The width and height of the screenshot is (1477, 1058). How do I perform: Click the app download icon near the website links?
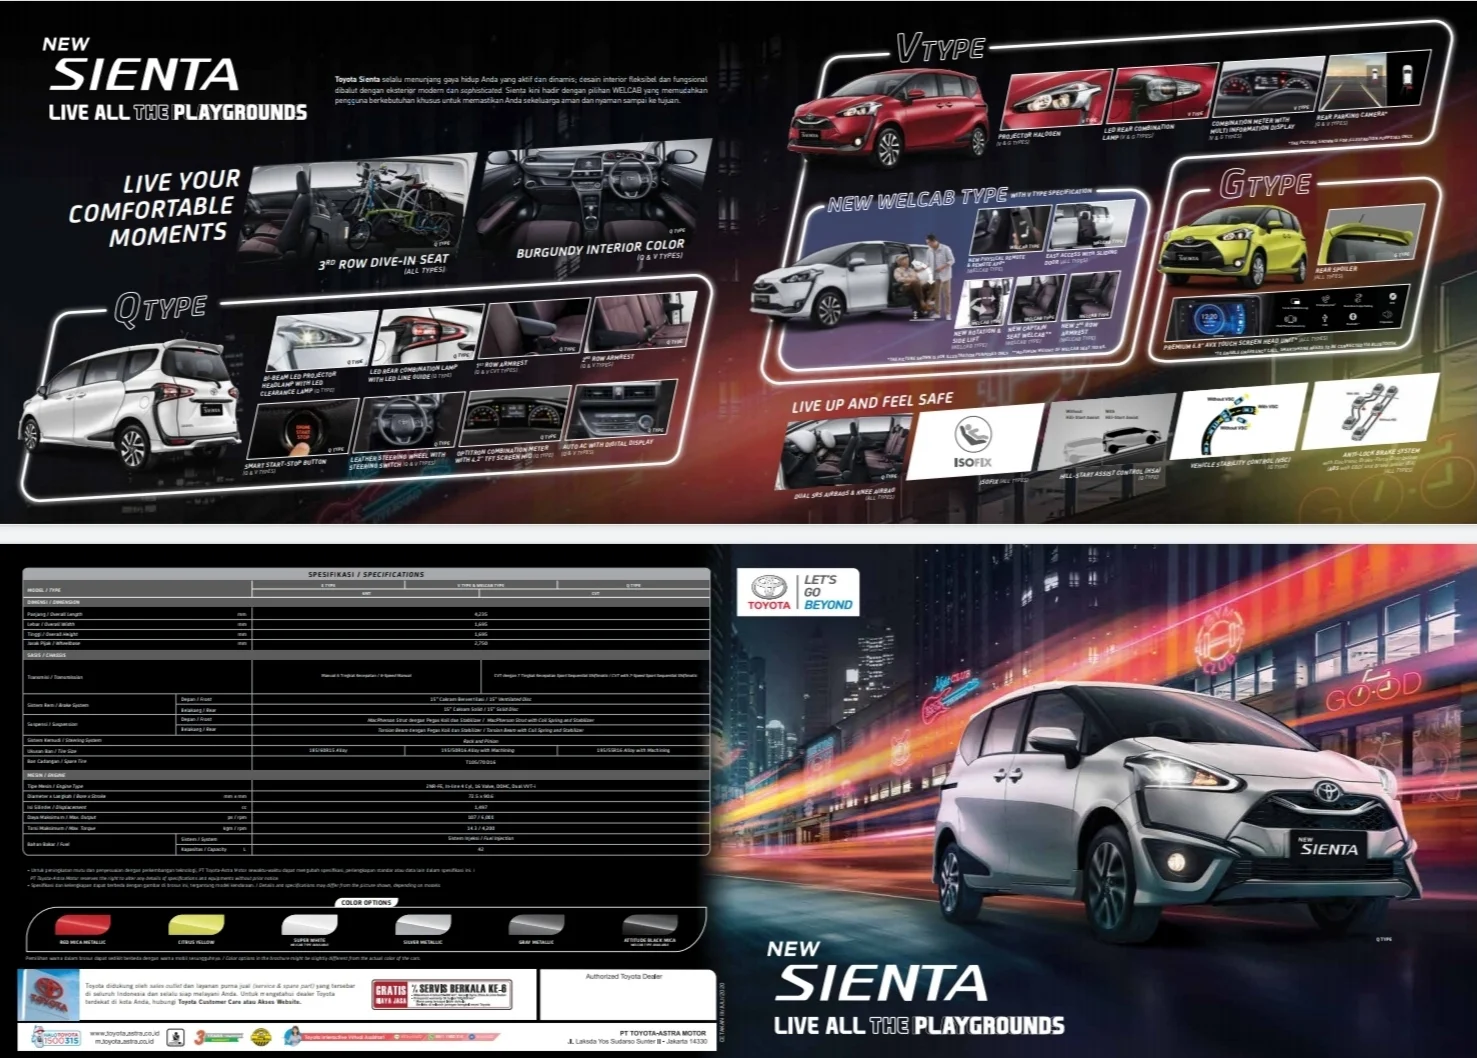(x=177, y=1036)
